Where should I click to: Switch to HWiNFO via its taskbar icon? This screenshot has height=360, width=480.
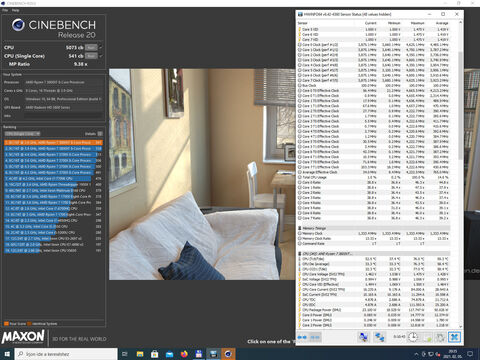click(213, 354)
